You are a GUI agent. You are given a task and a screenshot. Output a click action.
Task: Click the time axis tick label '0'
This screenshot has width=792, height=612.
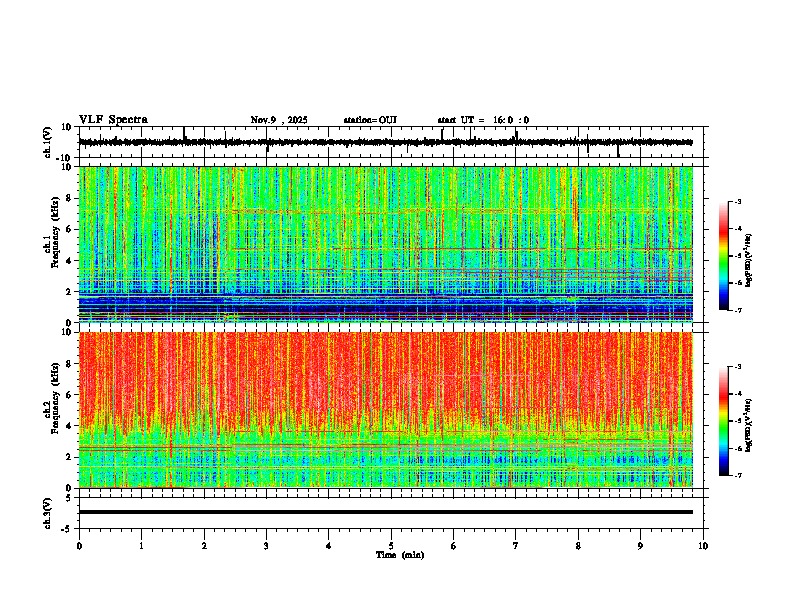coord(79,546)
